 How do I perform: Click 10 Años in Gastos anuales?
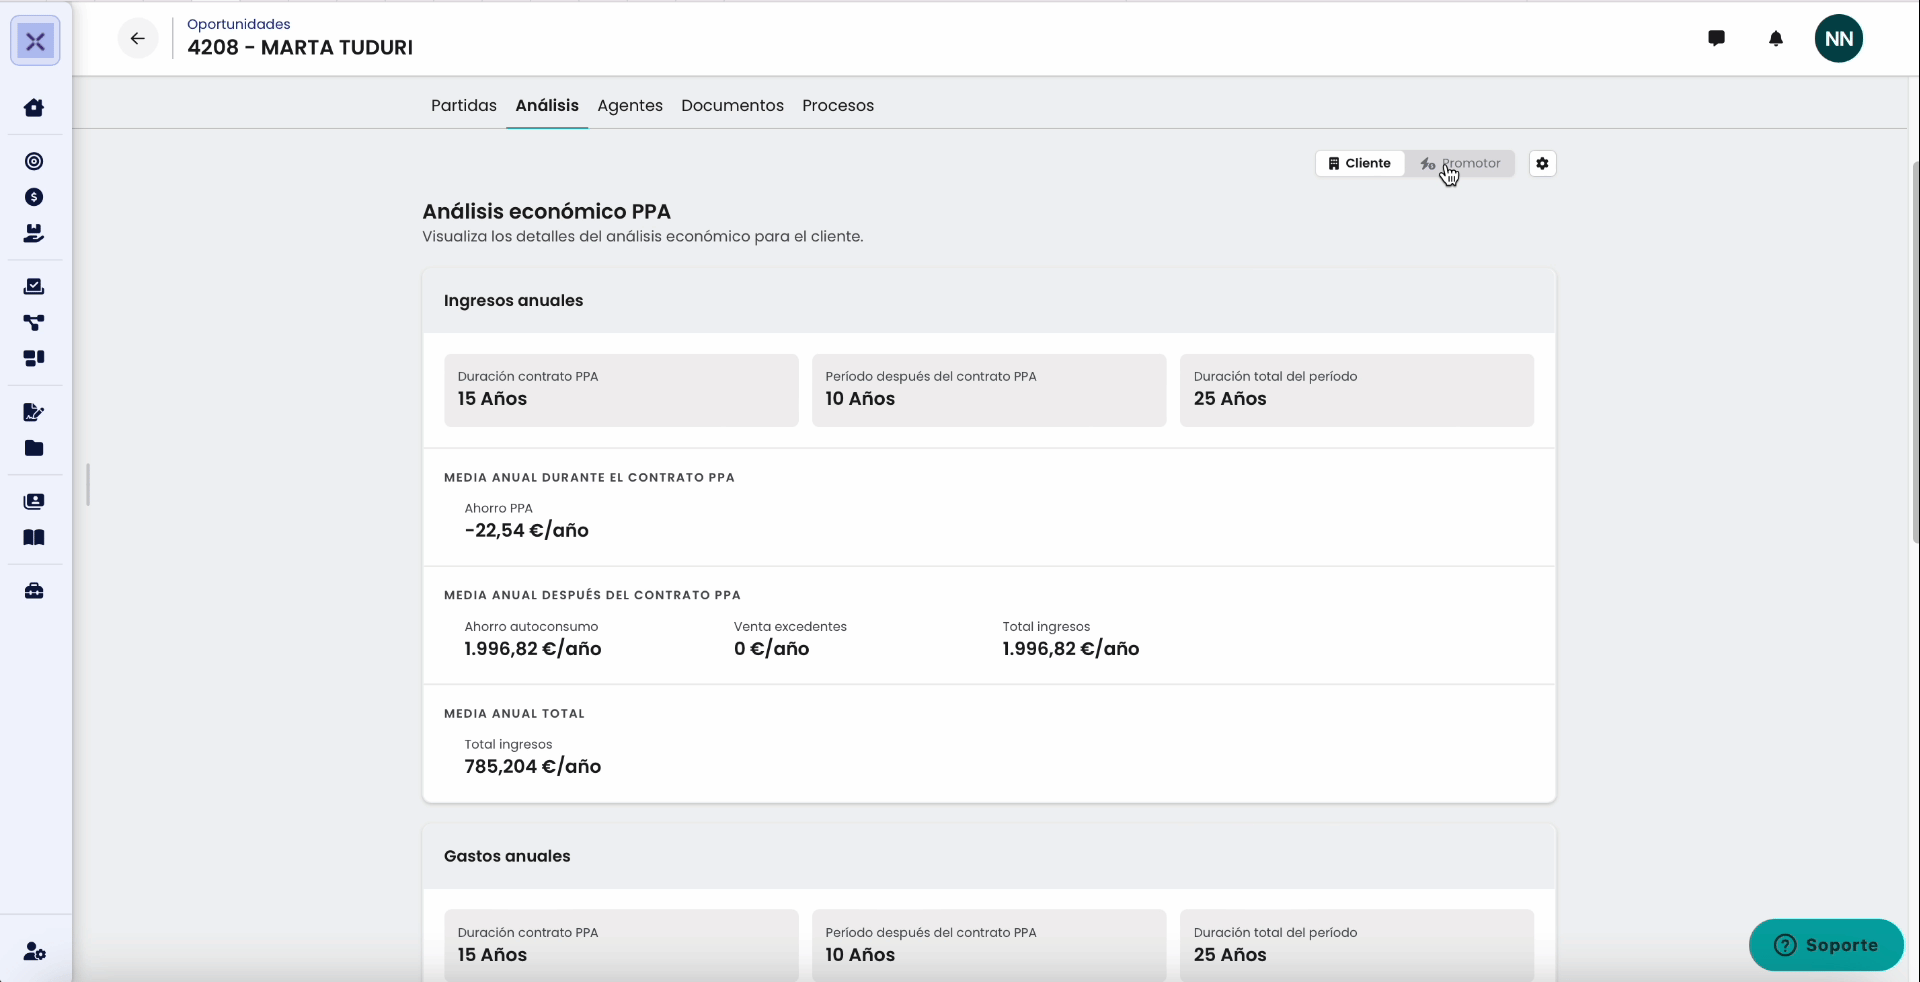pyautogui.click(x=860, y=954)
